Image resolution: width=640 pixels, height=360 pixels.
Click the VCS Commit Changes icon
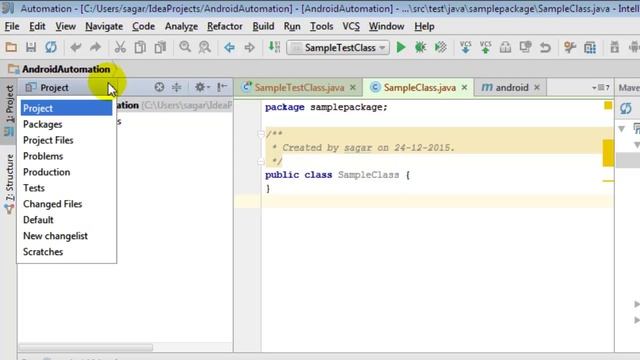click(x=485, y=47)
